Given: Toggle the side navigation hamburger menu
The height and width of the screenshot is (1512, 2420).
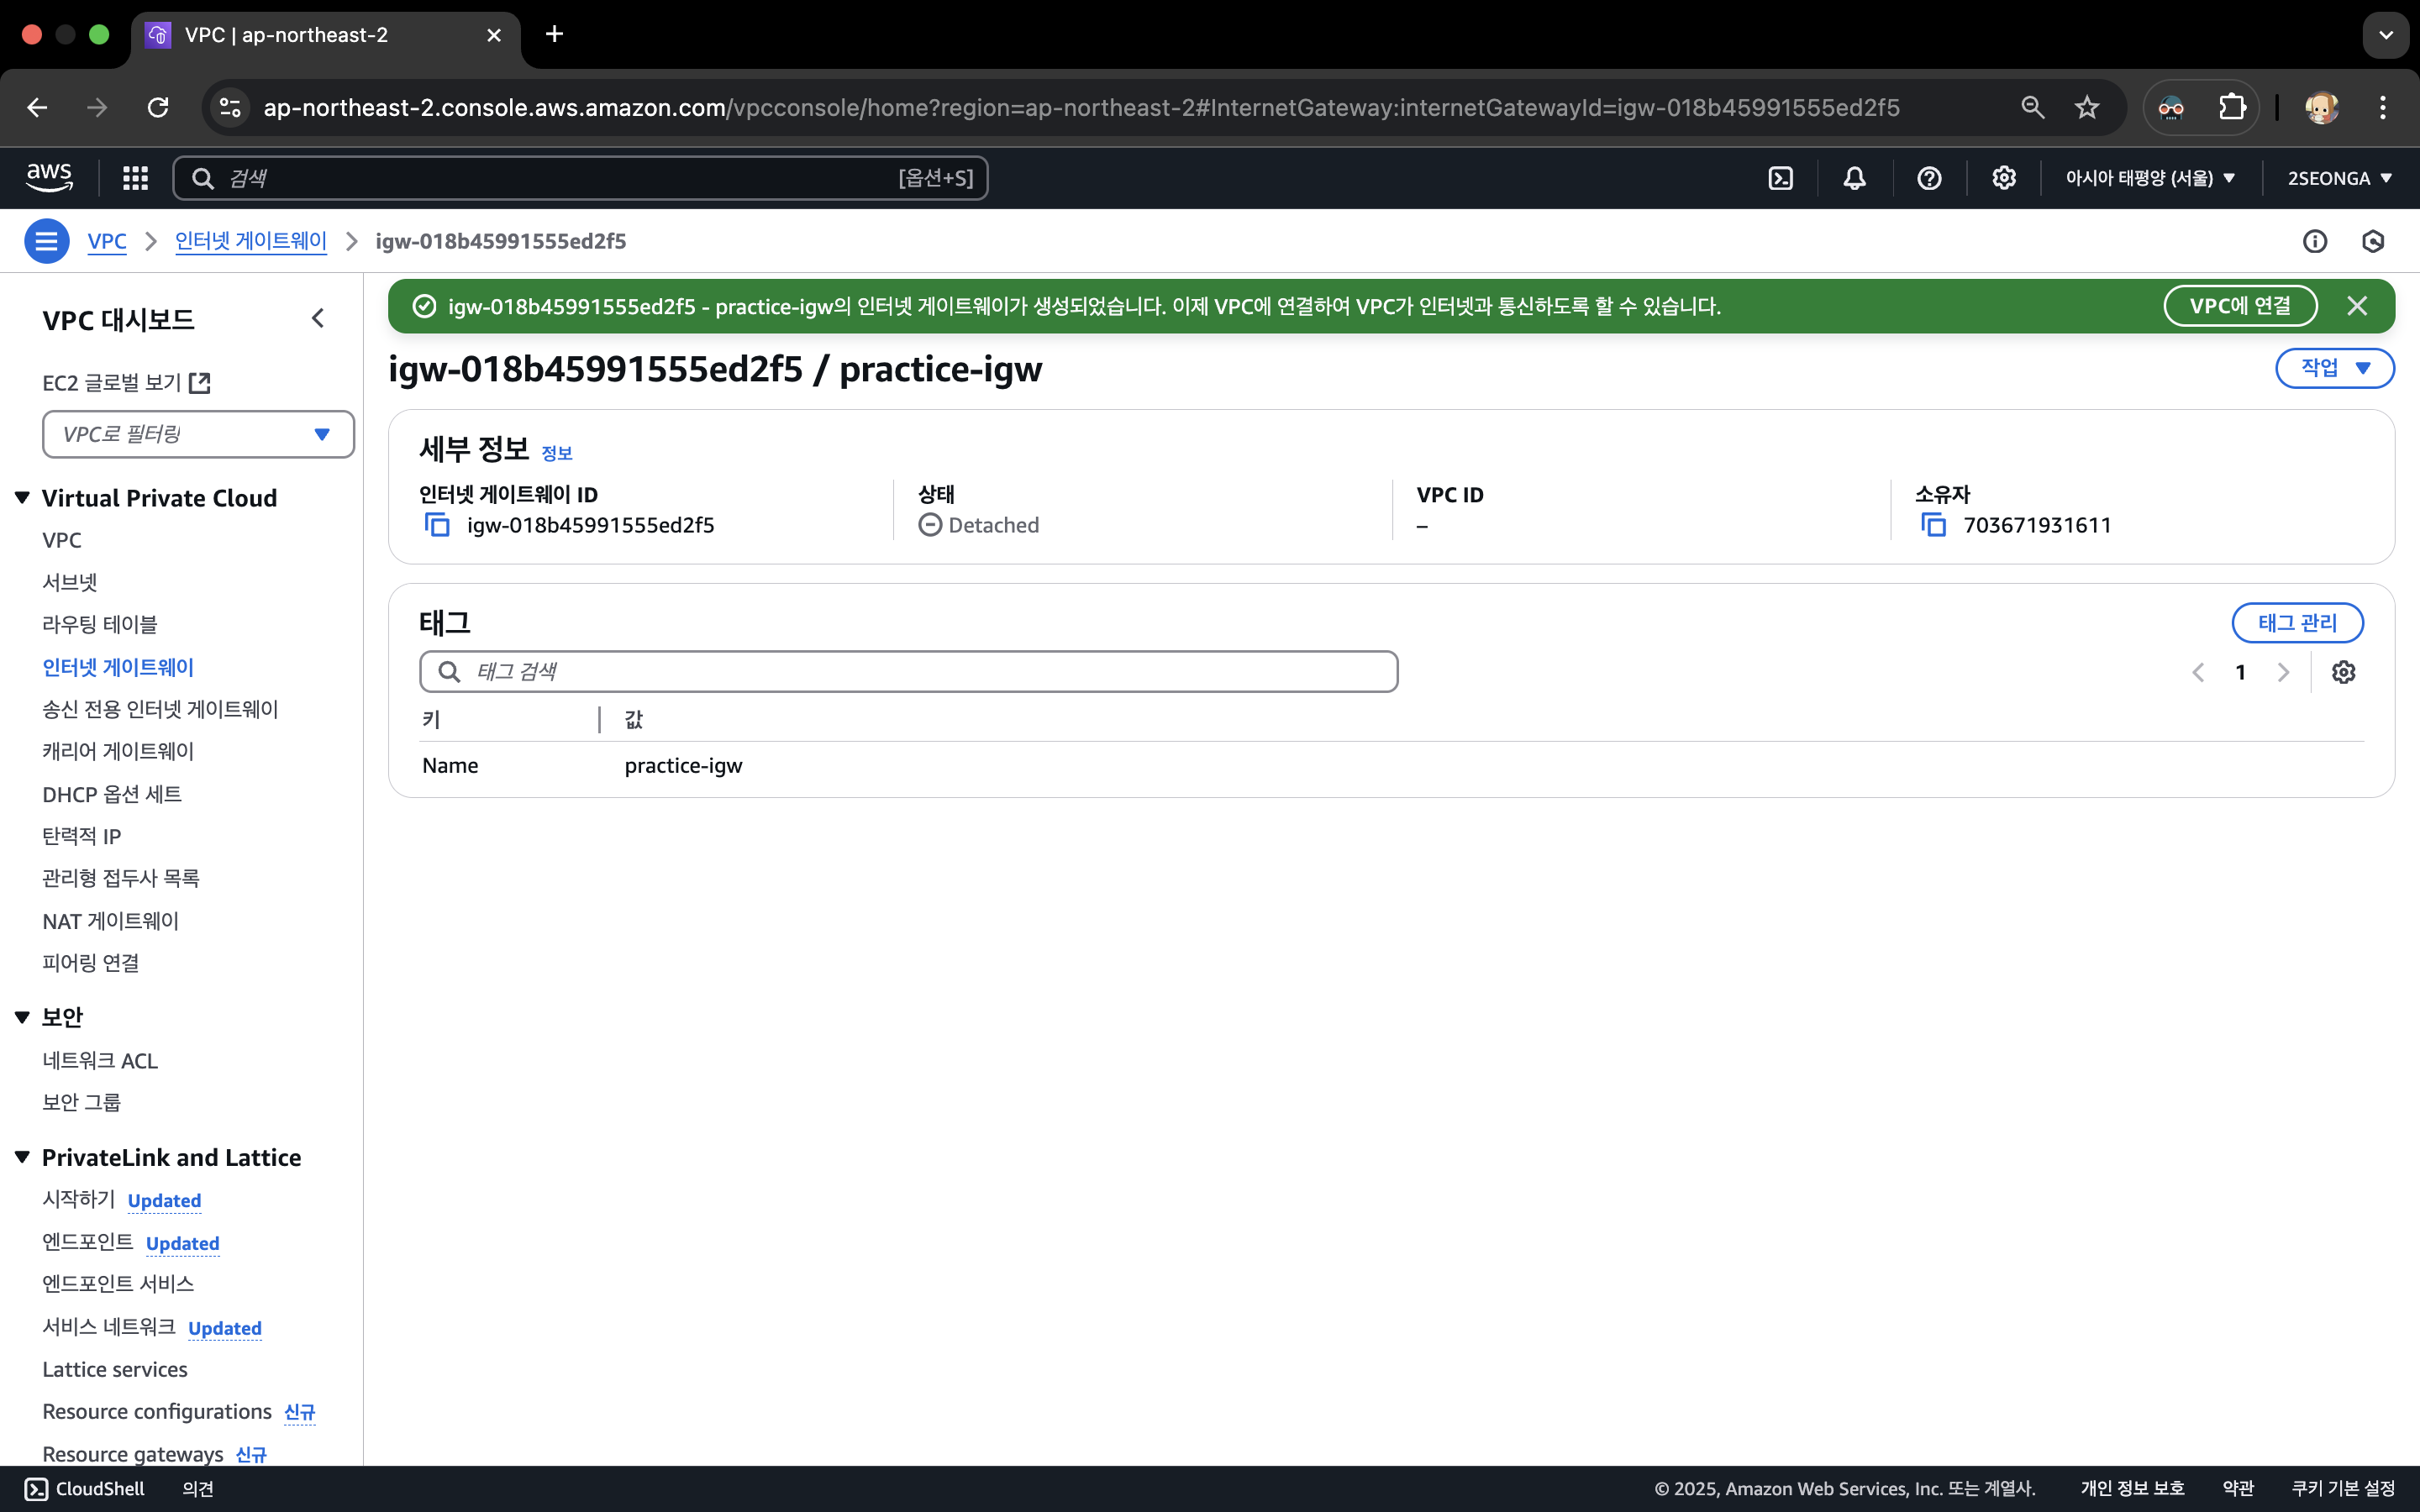Looking at the screenshot, I should [x=46, y=241].
